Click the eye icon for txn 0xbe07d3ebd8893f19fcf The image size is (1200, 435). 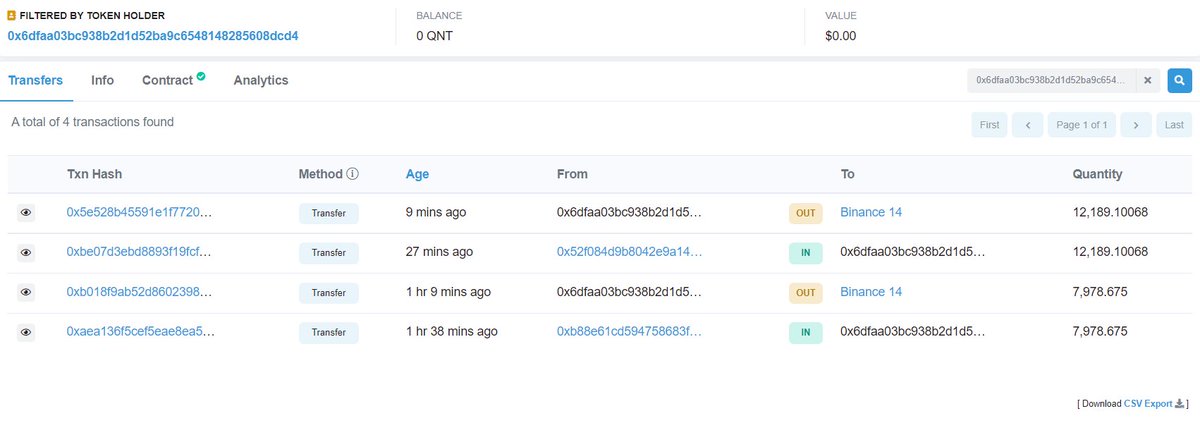click(x=26, y=253)
